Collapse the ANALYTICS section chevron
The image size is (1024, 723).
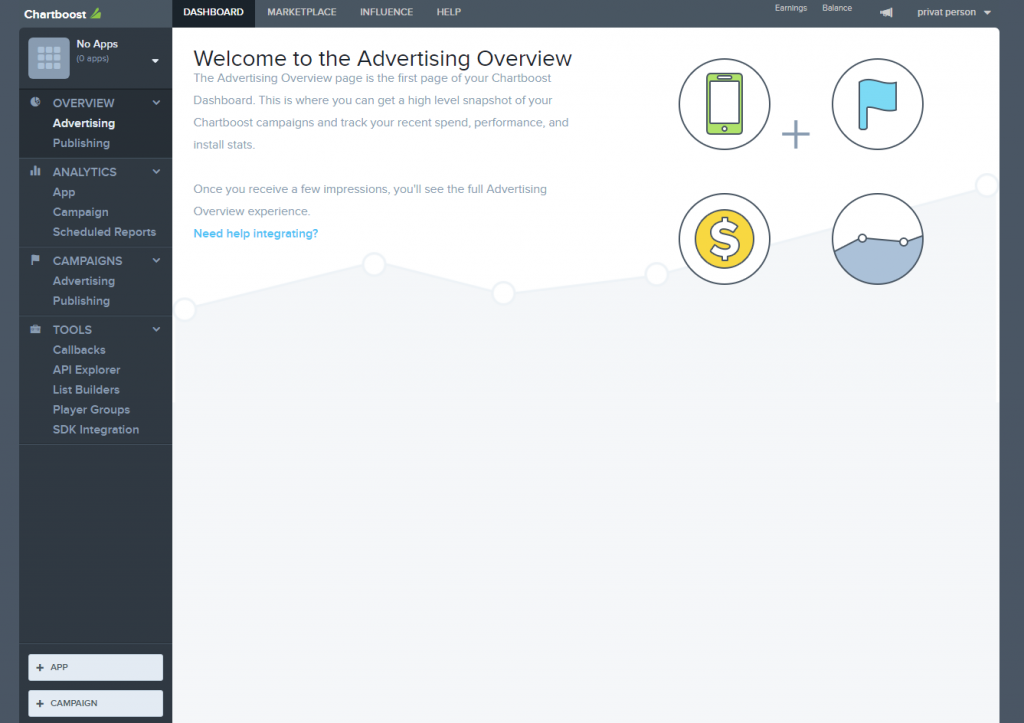(x=156, y=171)
